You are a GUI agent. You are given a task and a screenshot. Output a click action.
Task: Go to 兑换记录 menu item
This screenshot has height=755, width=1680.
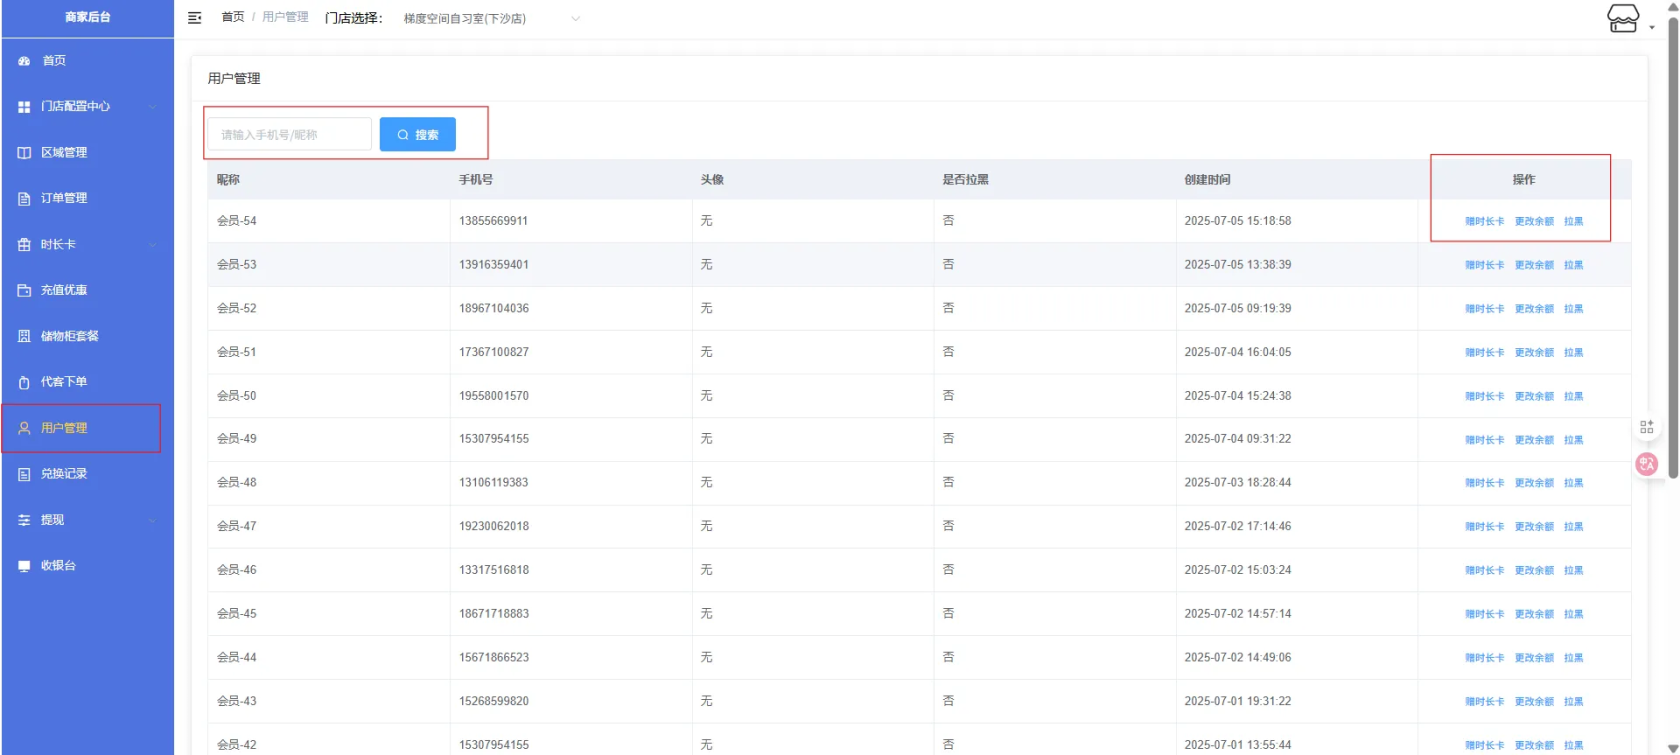[x=64, y=474]
